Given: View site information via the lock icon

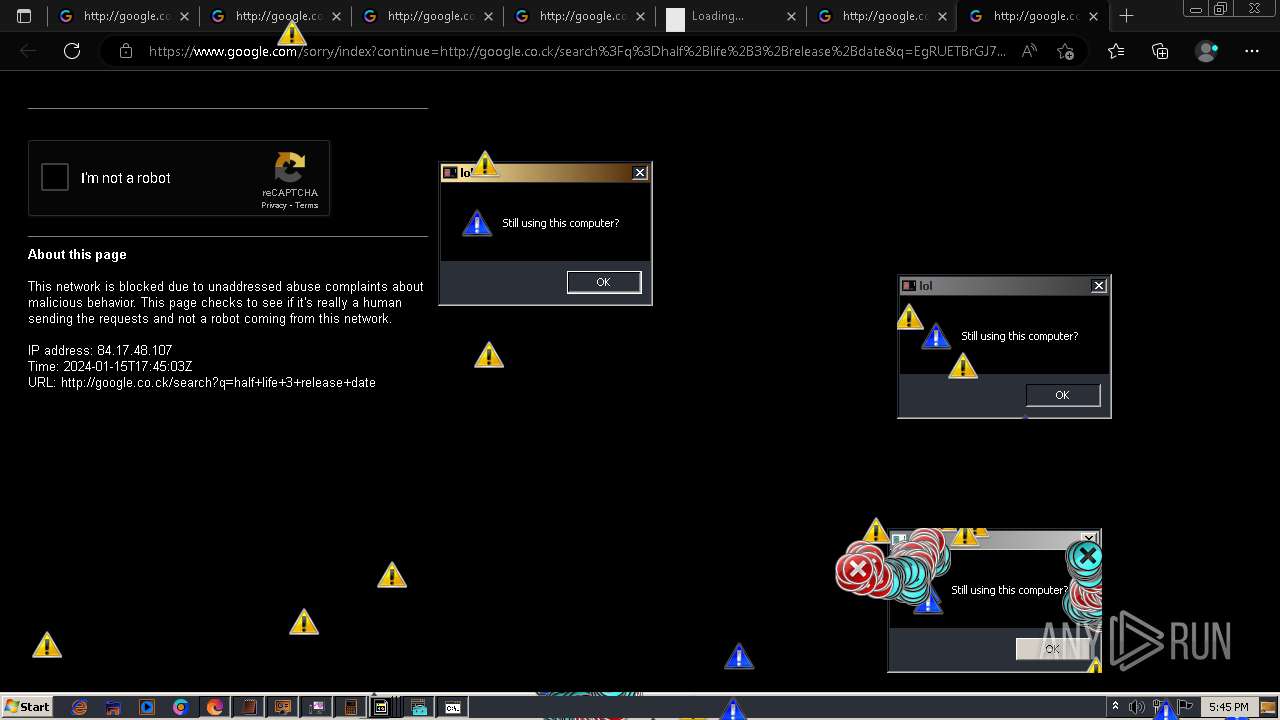Looking at the screenshot, I should (x=126, y=51).
